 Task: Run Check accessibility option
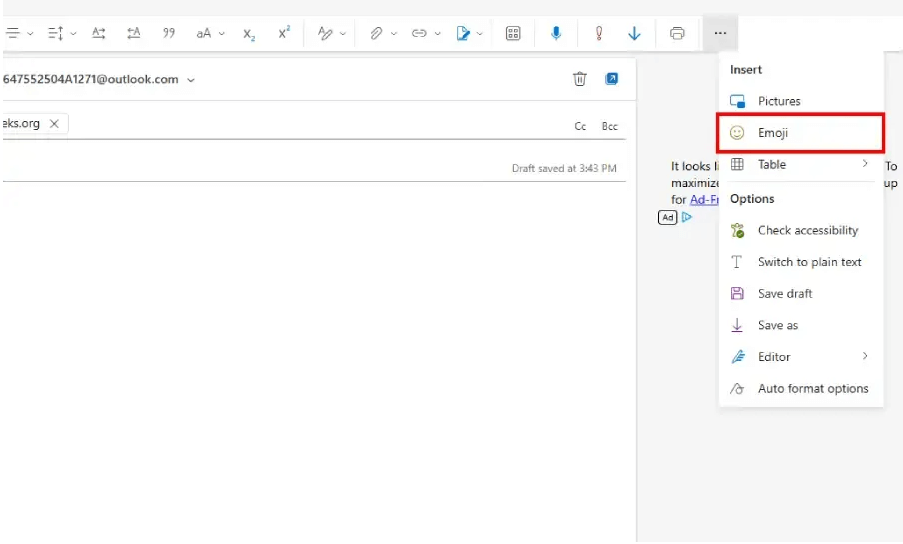(x=800, y=230)
